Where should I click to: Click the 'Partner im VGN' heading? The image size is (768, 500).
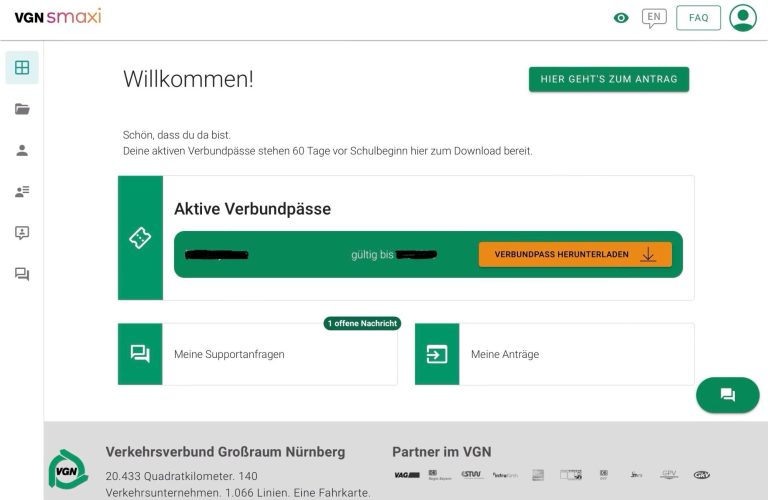(x=442, y=452)
